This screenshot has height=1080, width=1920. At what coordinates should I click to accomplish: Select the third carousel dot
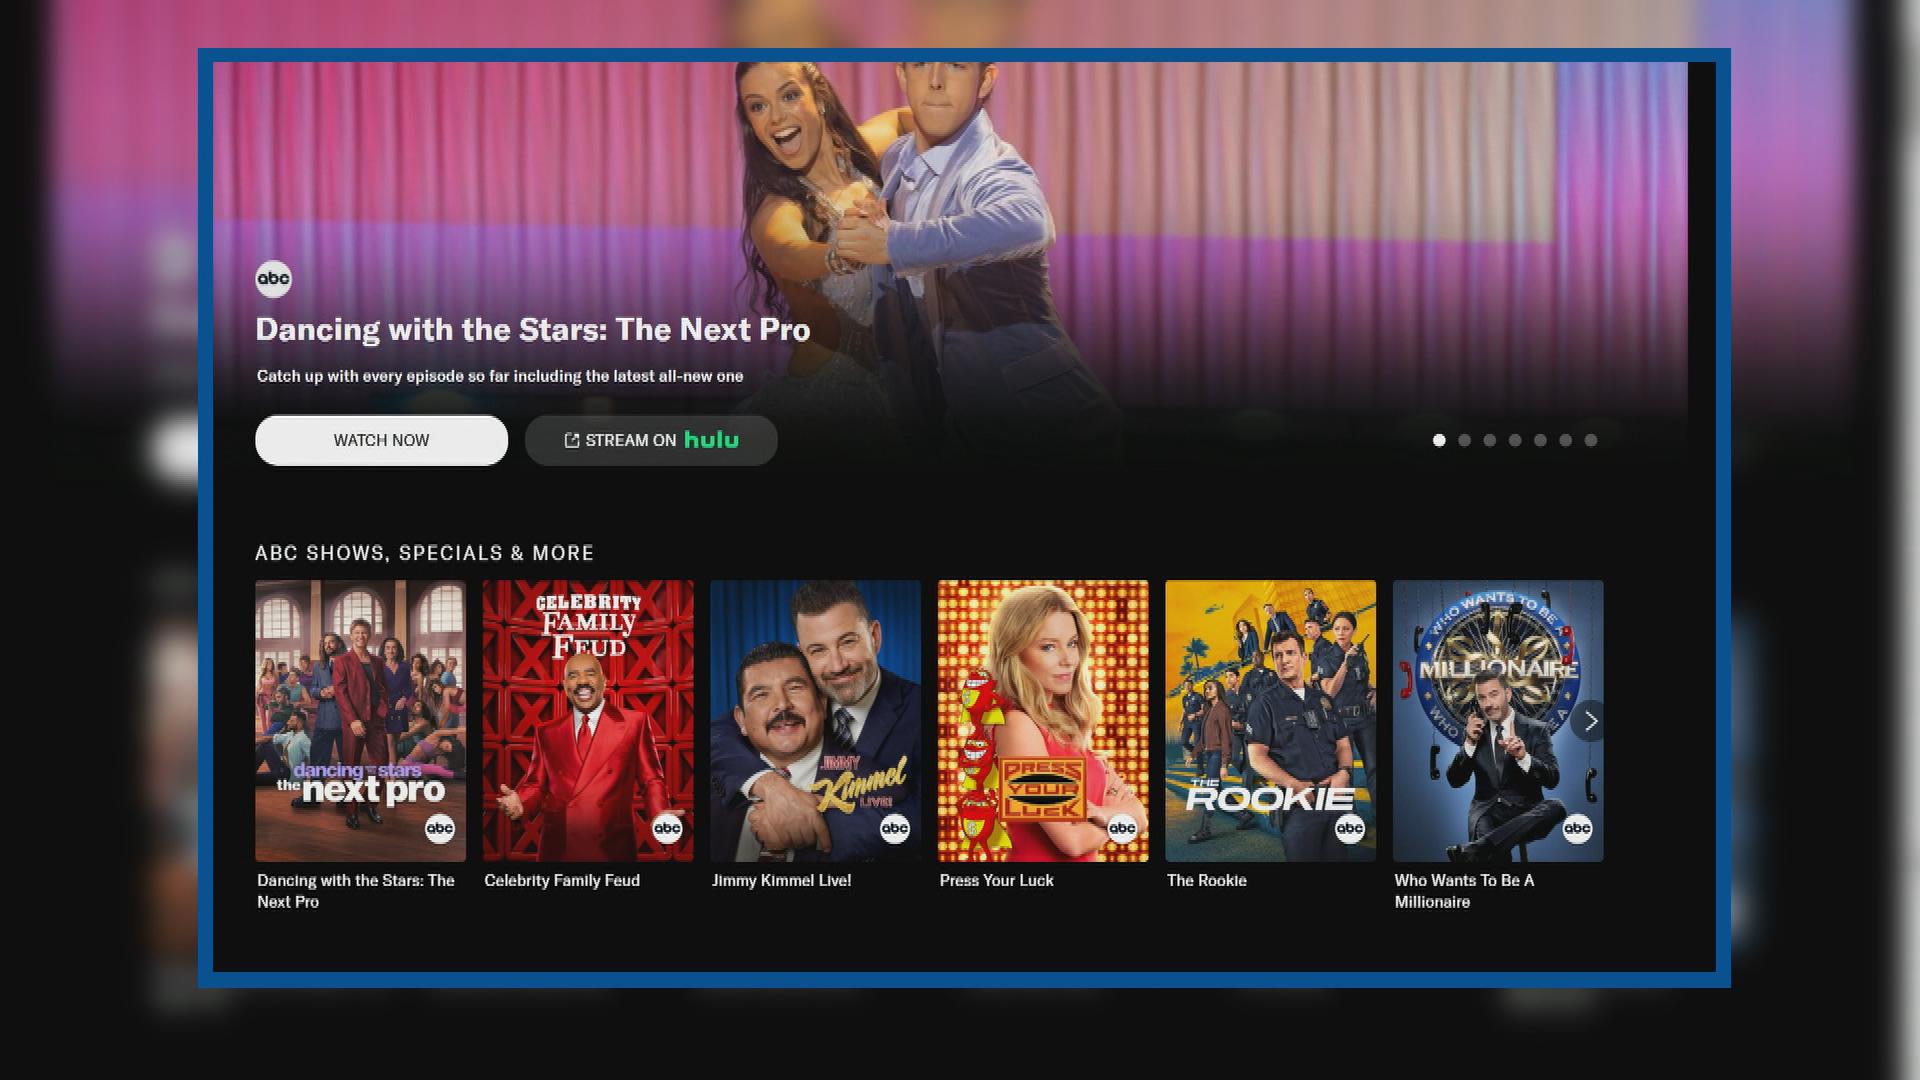point(1490,440)
